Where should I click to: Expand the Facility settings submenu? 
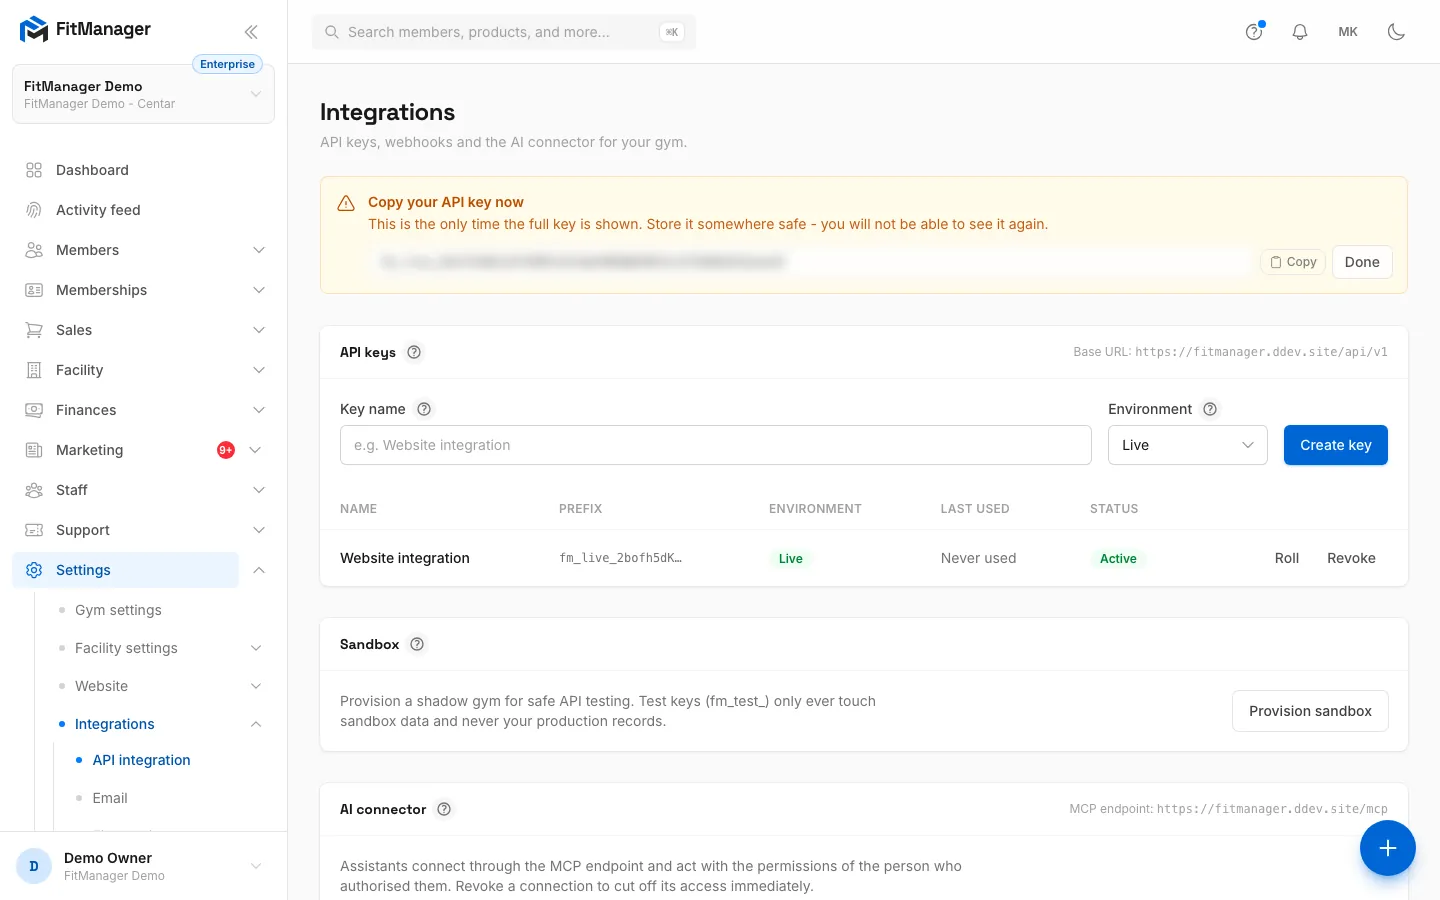coord(256,648)
